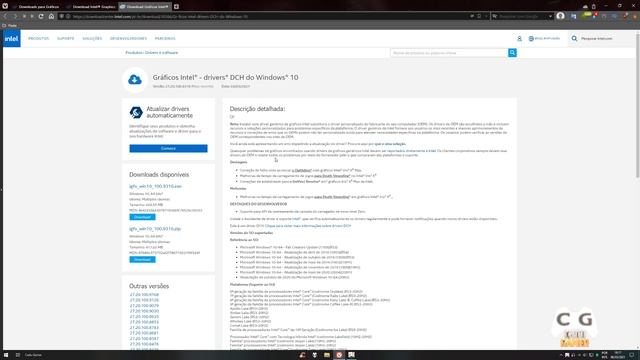Open version 27.20.100.8935
This screenshot has height=360, width=640.
coord(144,316)
